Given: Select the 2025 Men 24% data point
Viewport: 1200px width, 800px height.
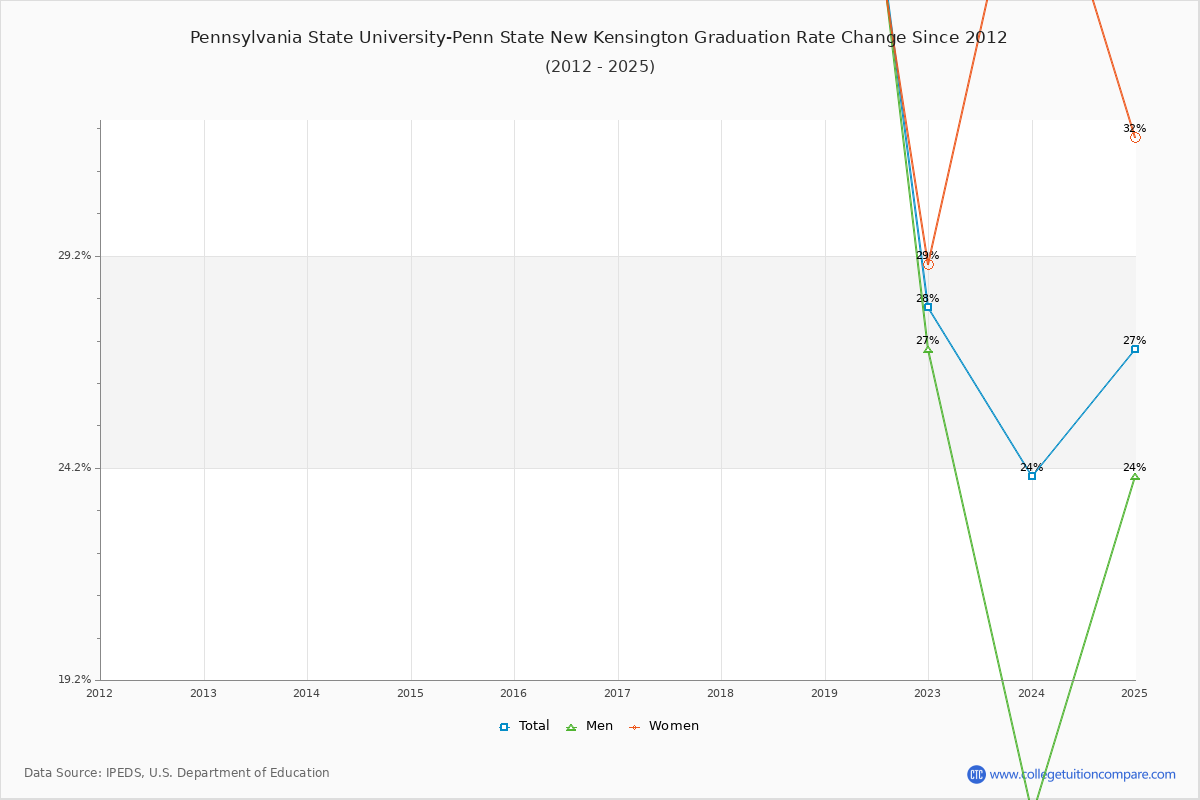Looking at the screenshot, I should [x=1135, y=476].
